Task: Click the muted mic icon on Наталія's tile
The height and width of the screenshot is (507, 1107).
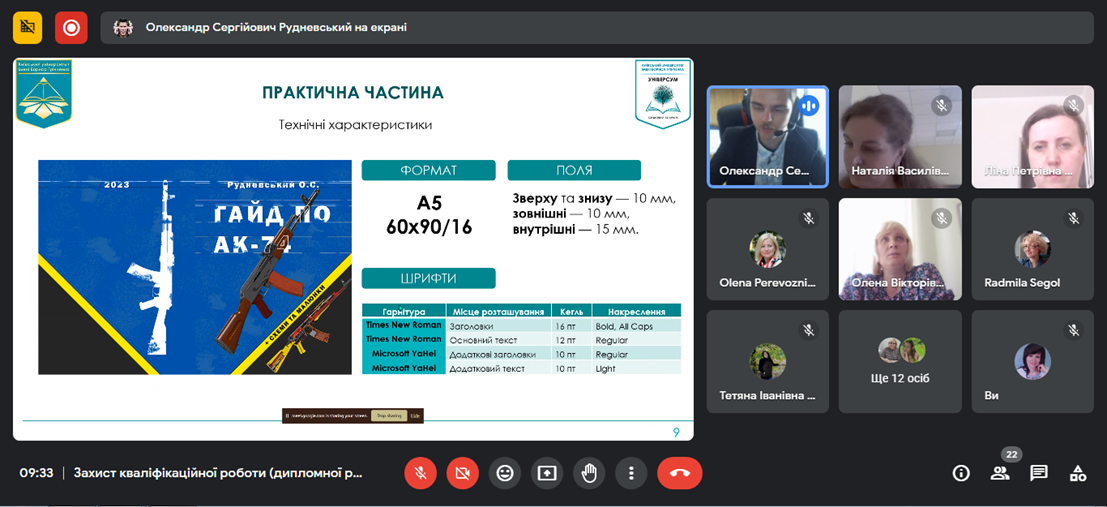Action: (x=941, y=106)
